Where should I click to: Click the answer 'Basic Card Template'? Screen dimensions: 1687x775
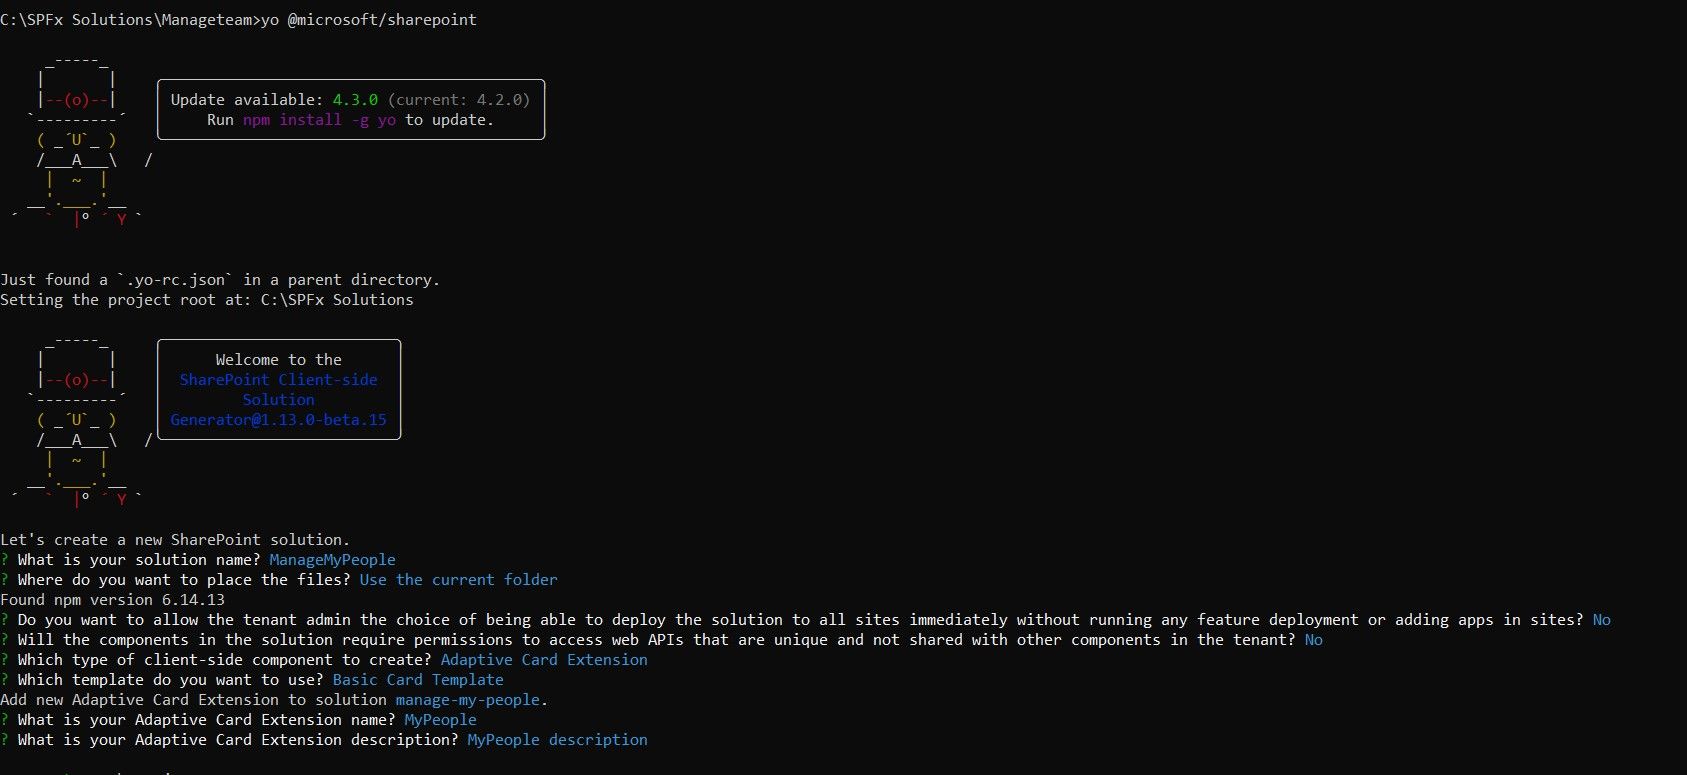pyautogui.click(x=418, y=680)
